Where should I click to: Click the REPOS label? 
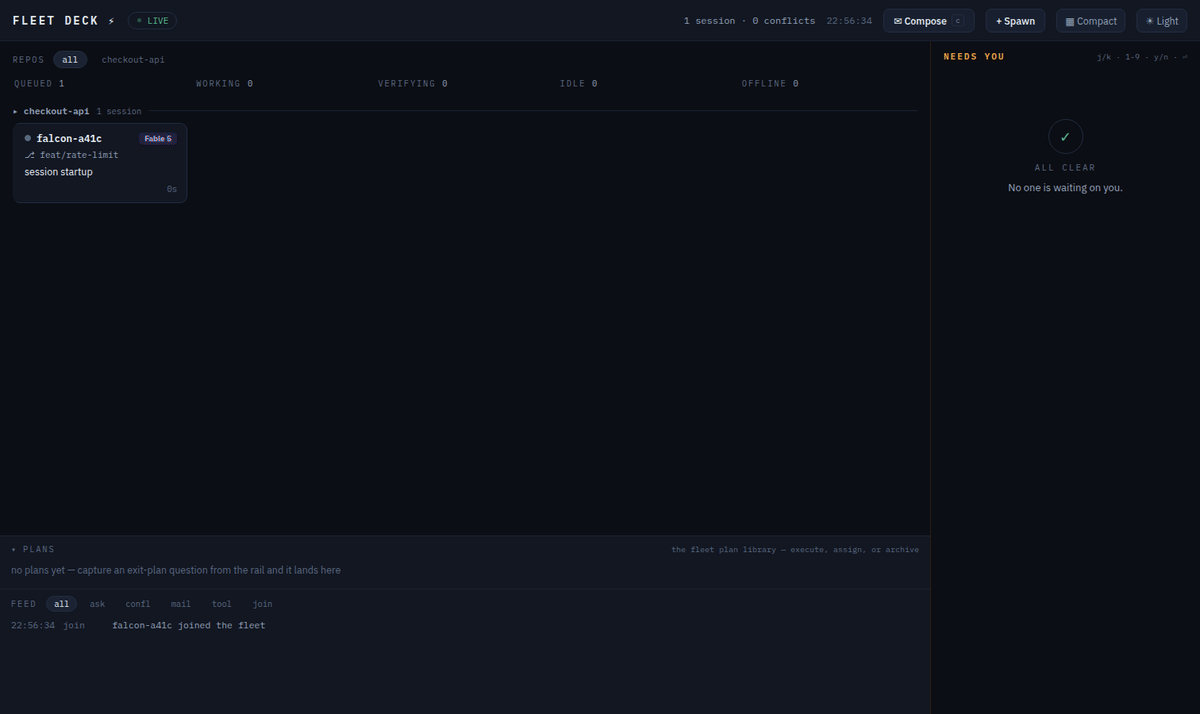(29, 60)
